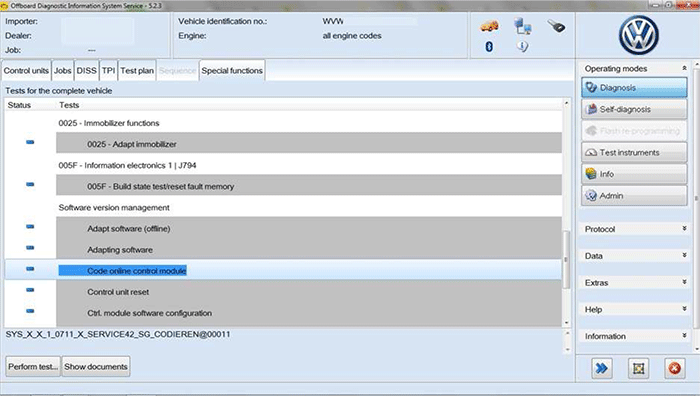Switch to Special functions tab
Image resolution: width=700 pixels, height=396 pixels.
[232, 71]
